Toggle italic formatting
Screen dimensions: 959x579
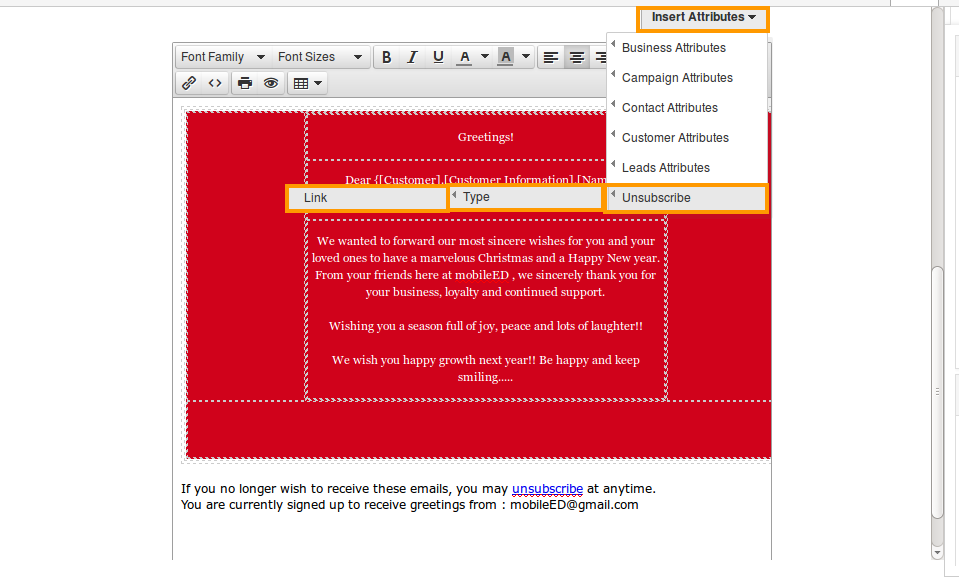(x=412, y=57)
